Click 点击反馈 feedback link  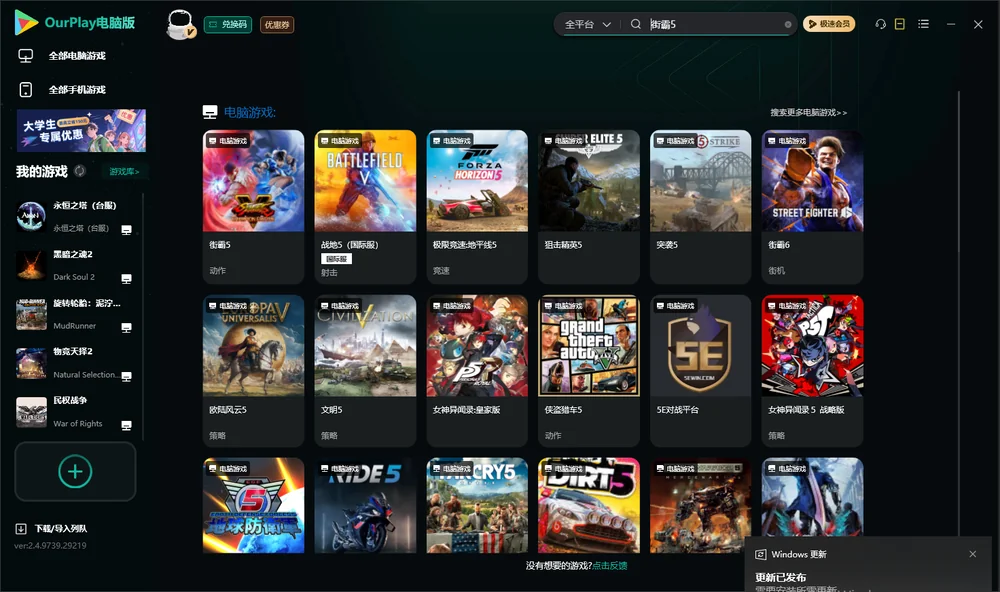(610, 566)
